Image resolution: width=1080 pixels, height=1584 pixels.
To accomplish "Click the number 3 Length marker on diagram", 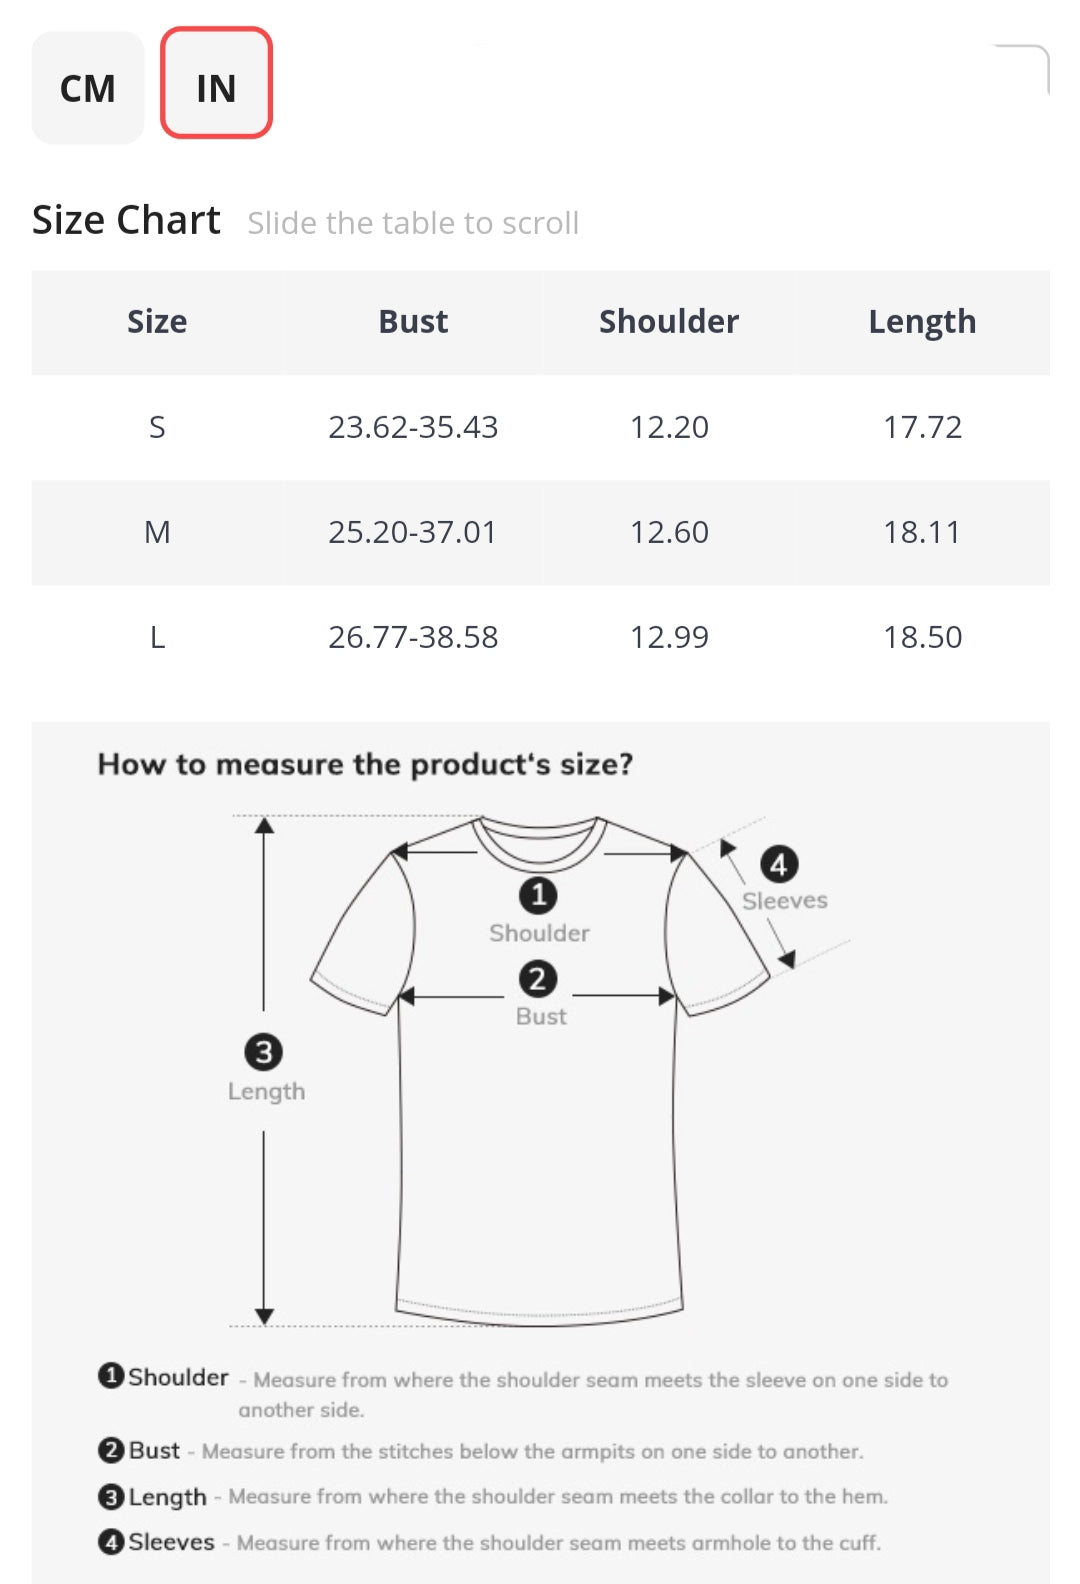I will (264, 1052).
